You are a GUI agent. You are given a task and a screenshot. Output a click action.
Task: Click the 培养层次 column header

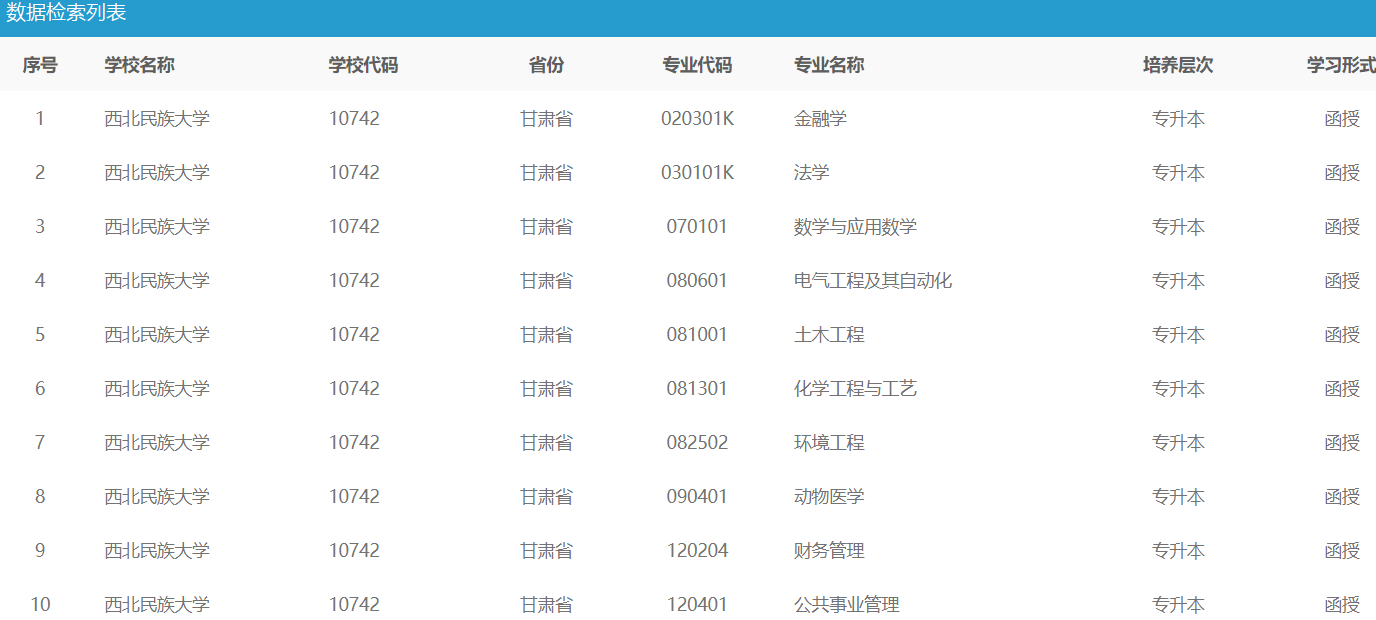[1178, 65]
